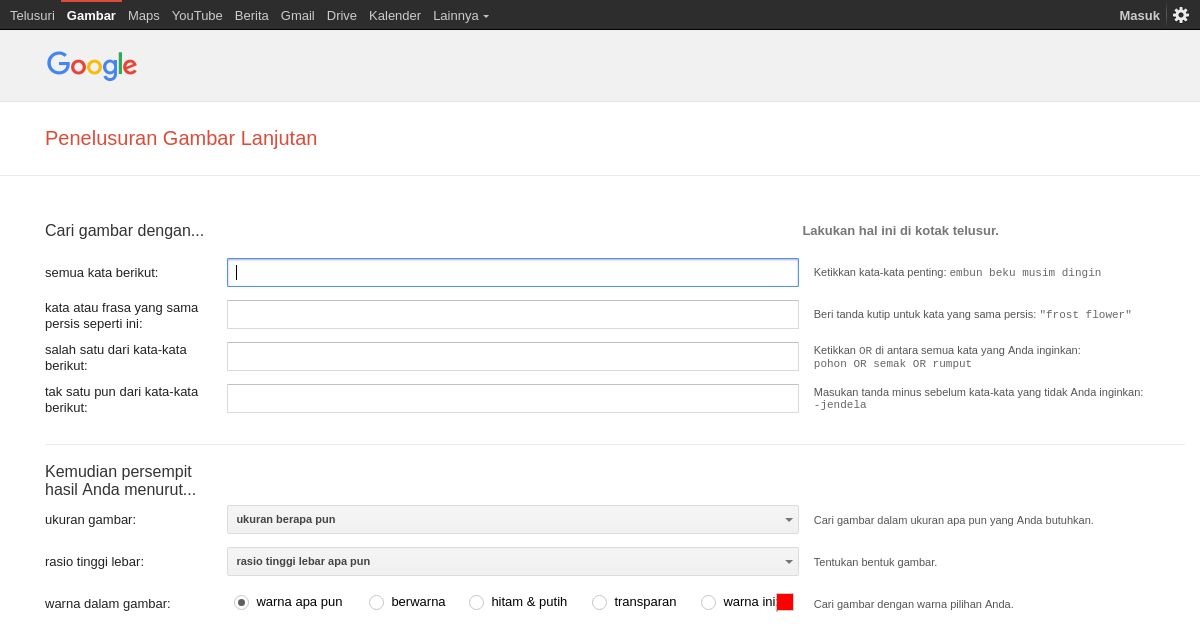Click the settings gear icon
This screenshot has height=630, width=1200.
pos(1181,15)
